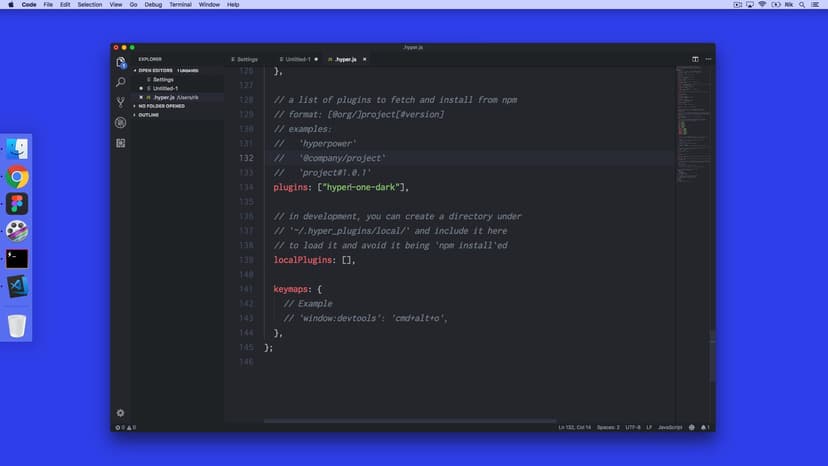This screenshot has width=828, height=466.
Task: Switch to the Untitled-1 tab
Action: coord(297,59)
